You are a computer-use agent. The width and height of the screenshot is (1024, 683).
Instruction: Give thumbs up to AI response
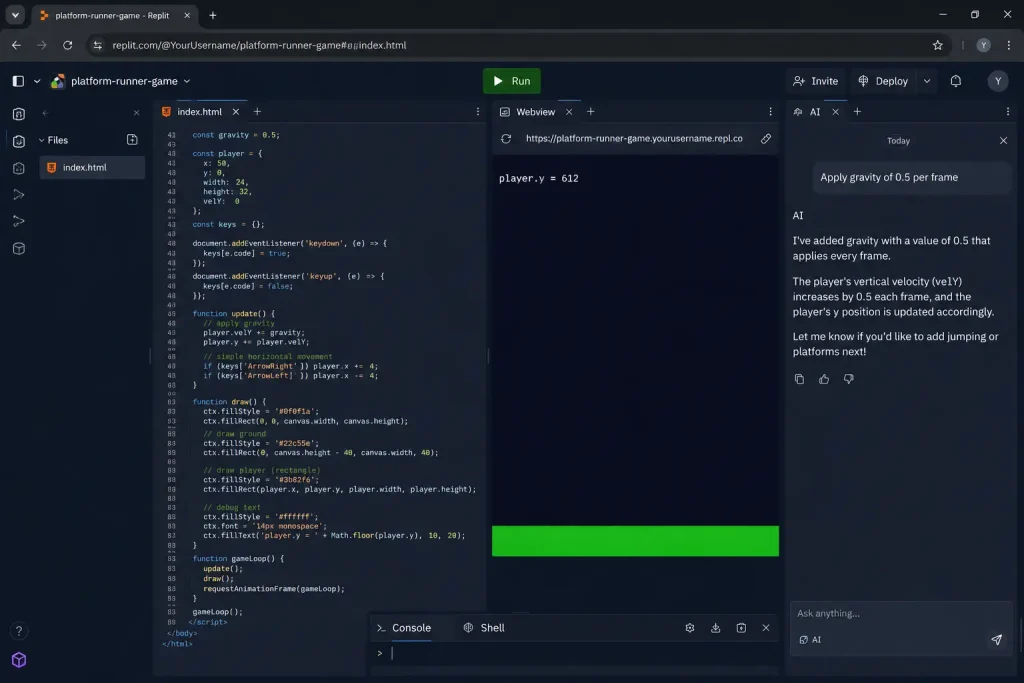(824, 379)
